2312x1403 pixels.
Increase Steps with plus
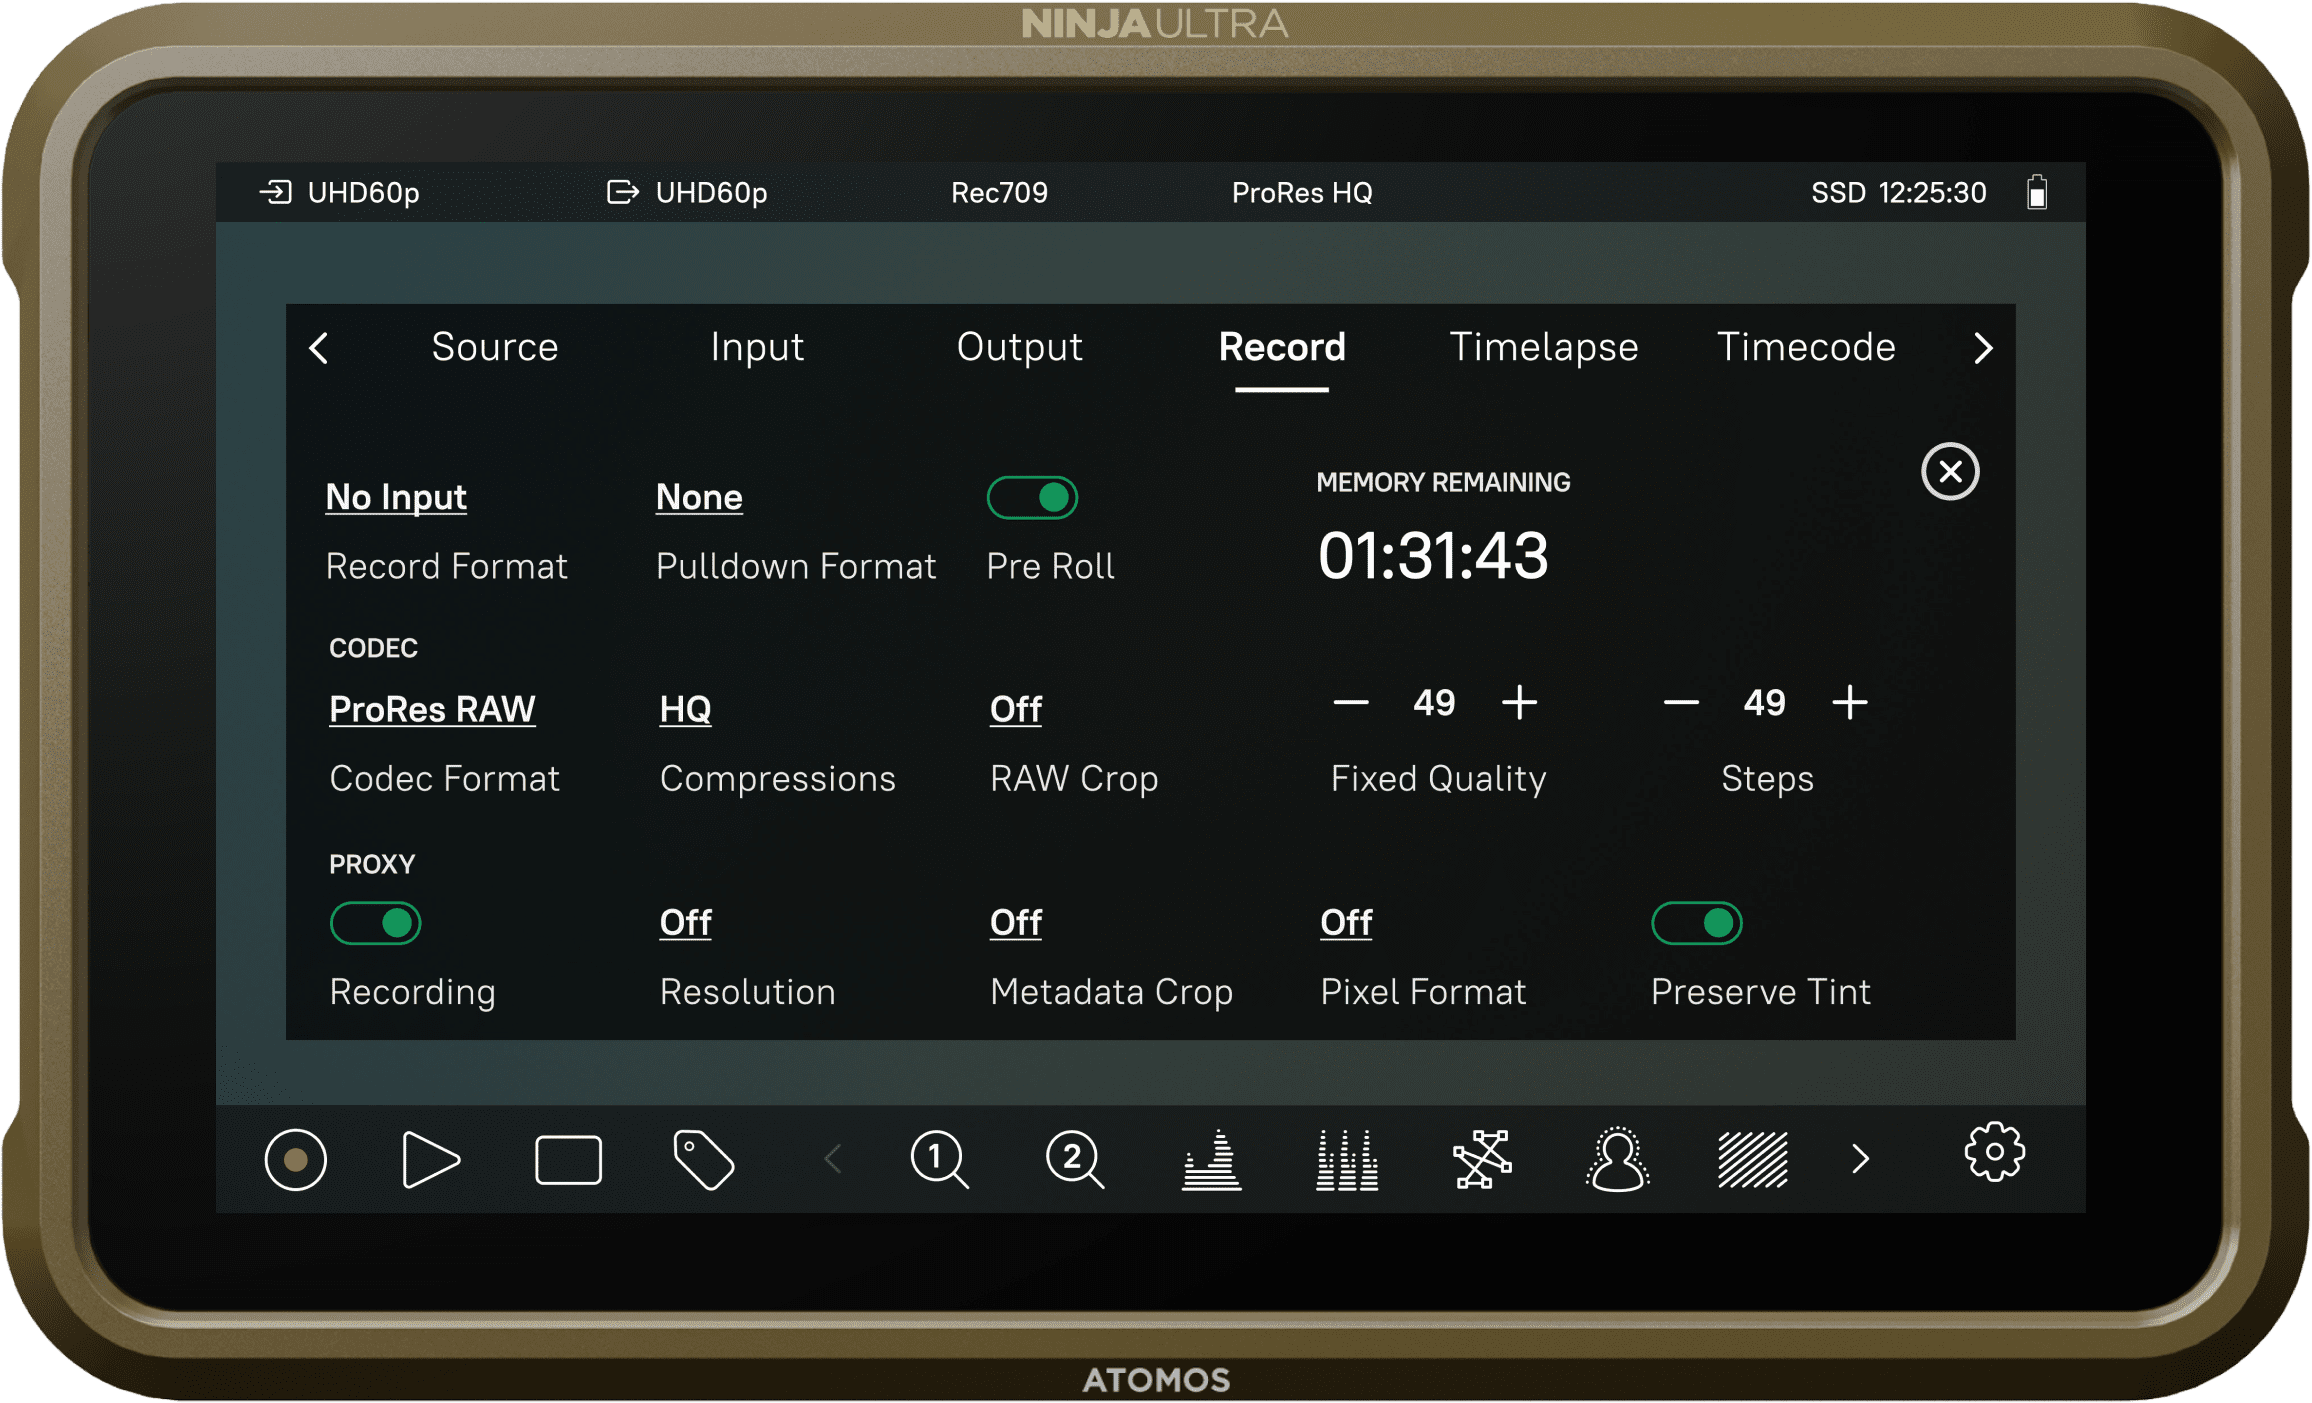click(1850, 702)
